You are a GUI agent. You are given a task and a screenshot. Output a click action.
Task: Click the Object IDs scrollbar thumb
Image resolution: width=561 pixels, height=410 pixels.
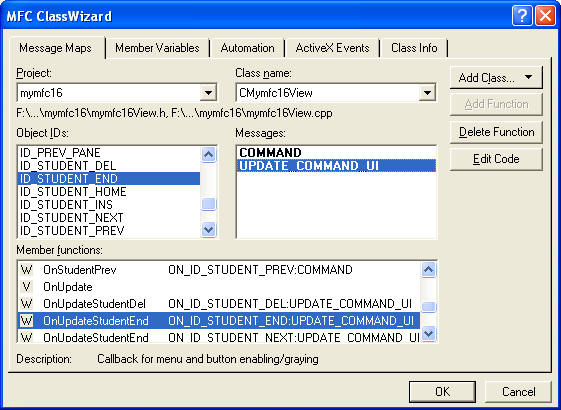click(209, 204)
